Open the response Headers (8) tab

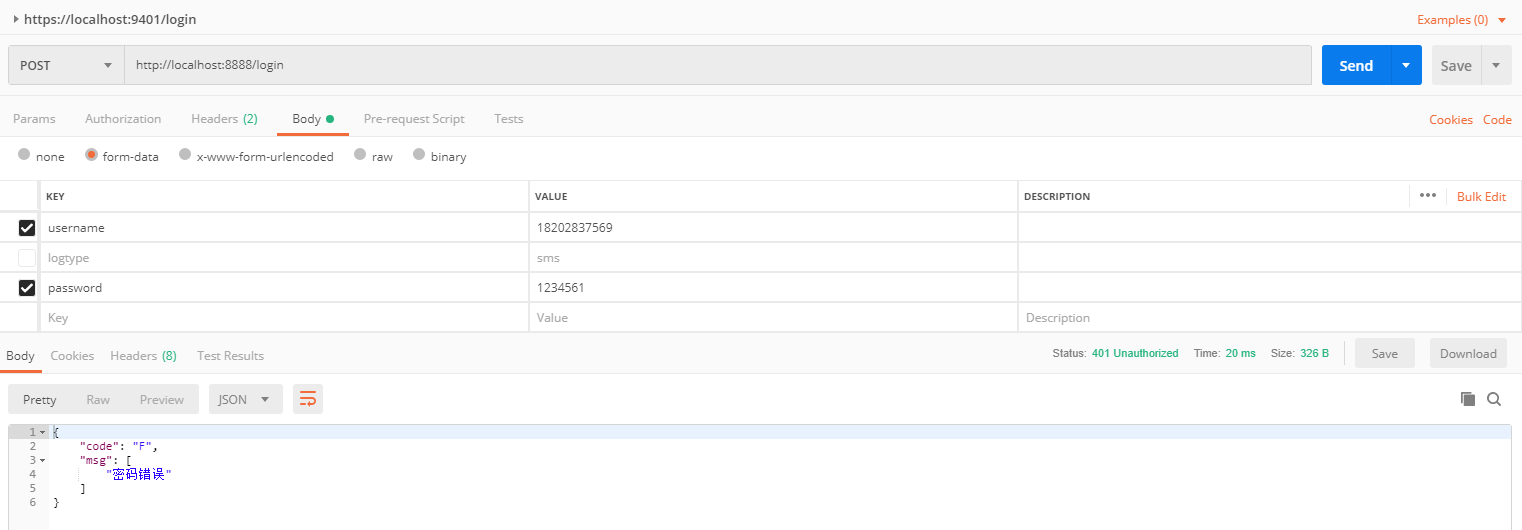click(x=143, y=355)
